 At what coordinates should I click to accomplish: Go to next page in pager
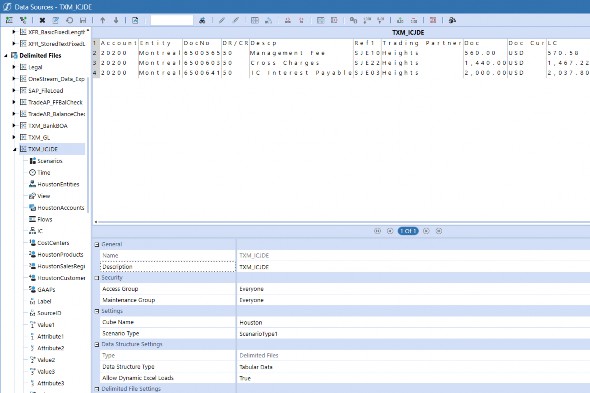pos(426,231)
